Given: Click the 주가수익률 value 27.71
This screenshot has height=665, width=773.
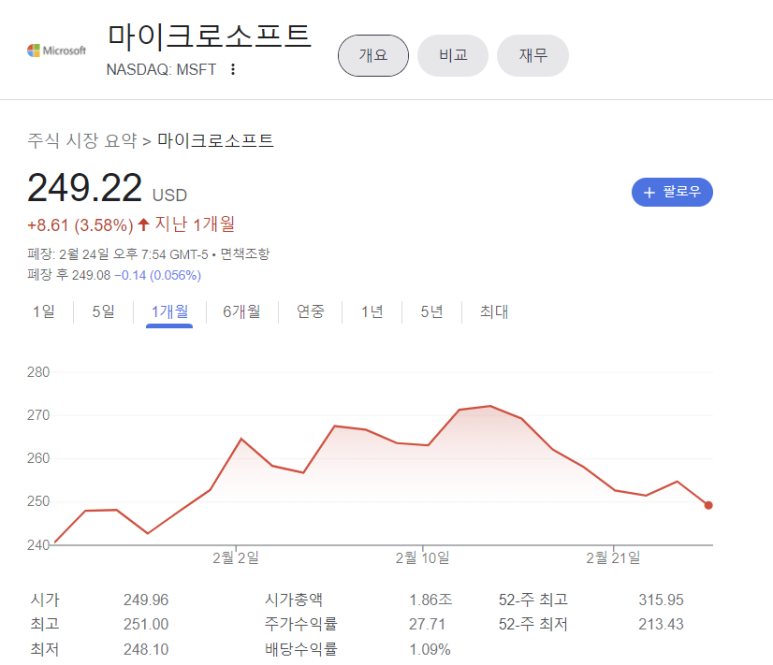Looking at the screenshot, I should 427,625.
